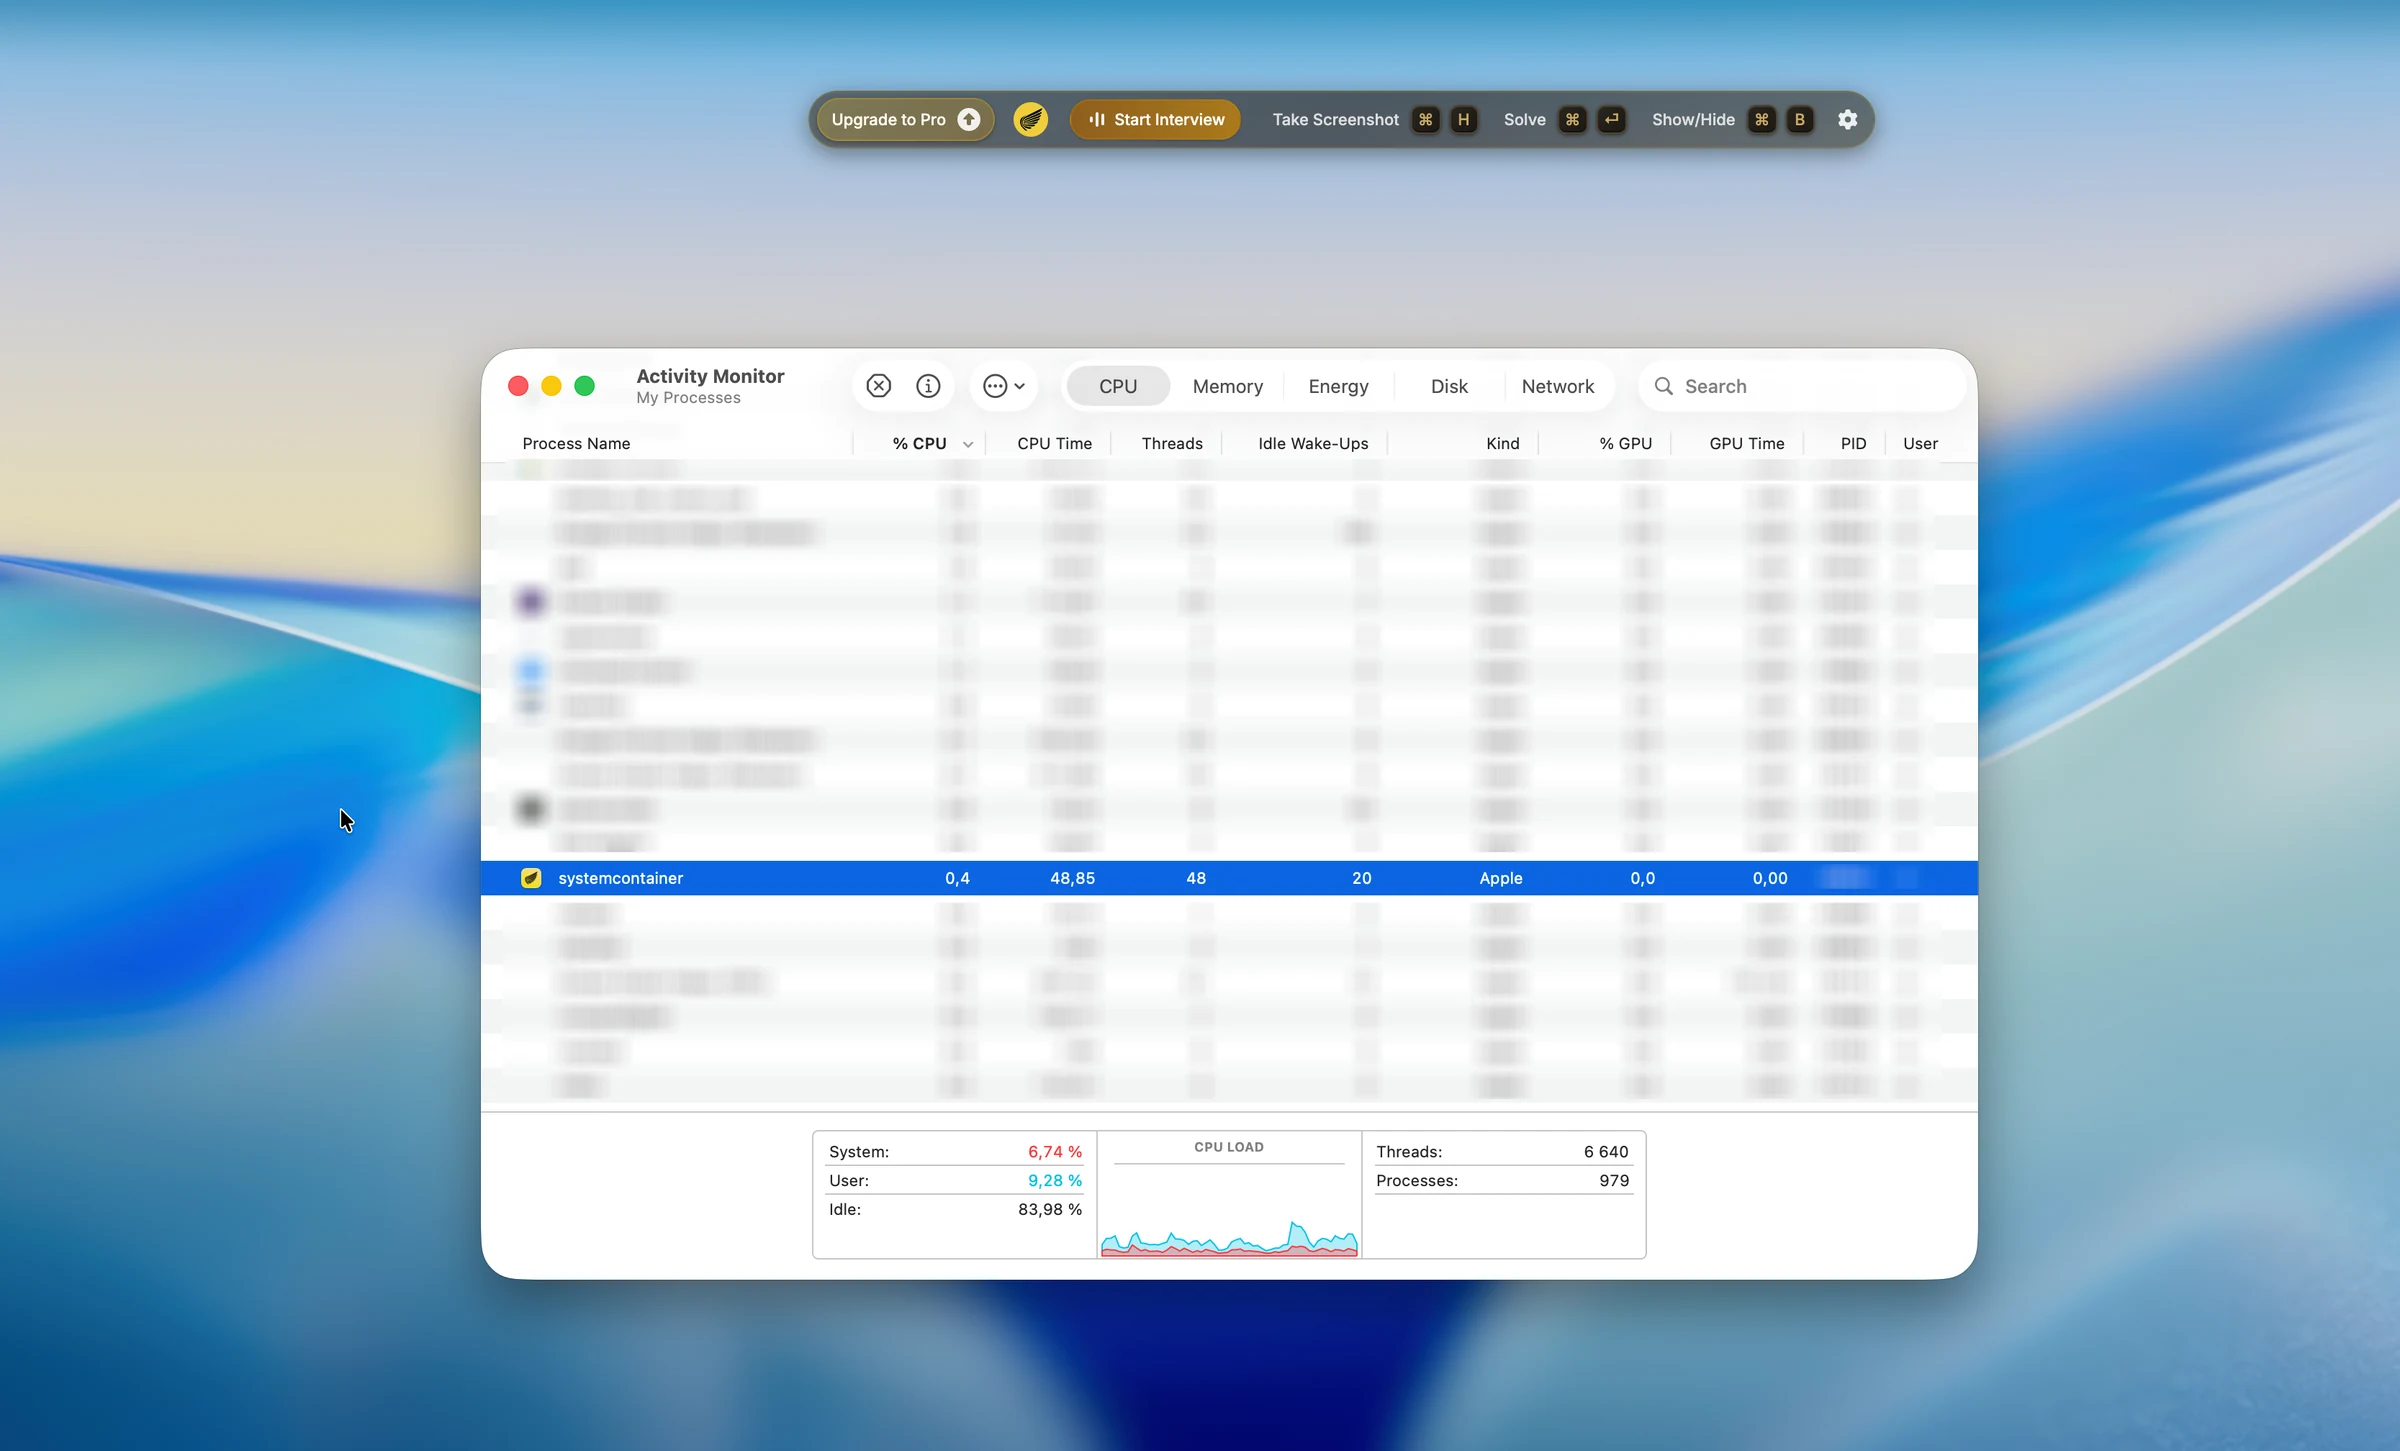
Task: Sort by Process Name column header
Action: click(x=576, y=443)
